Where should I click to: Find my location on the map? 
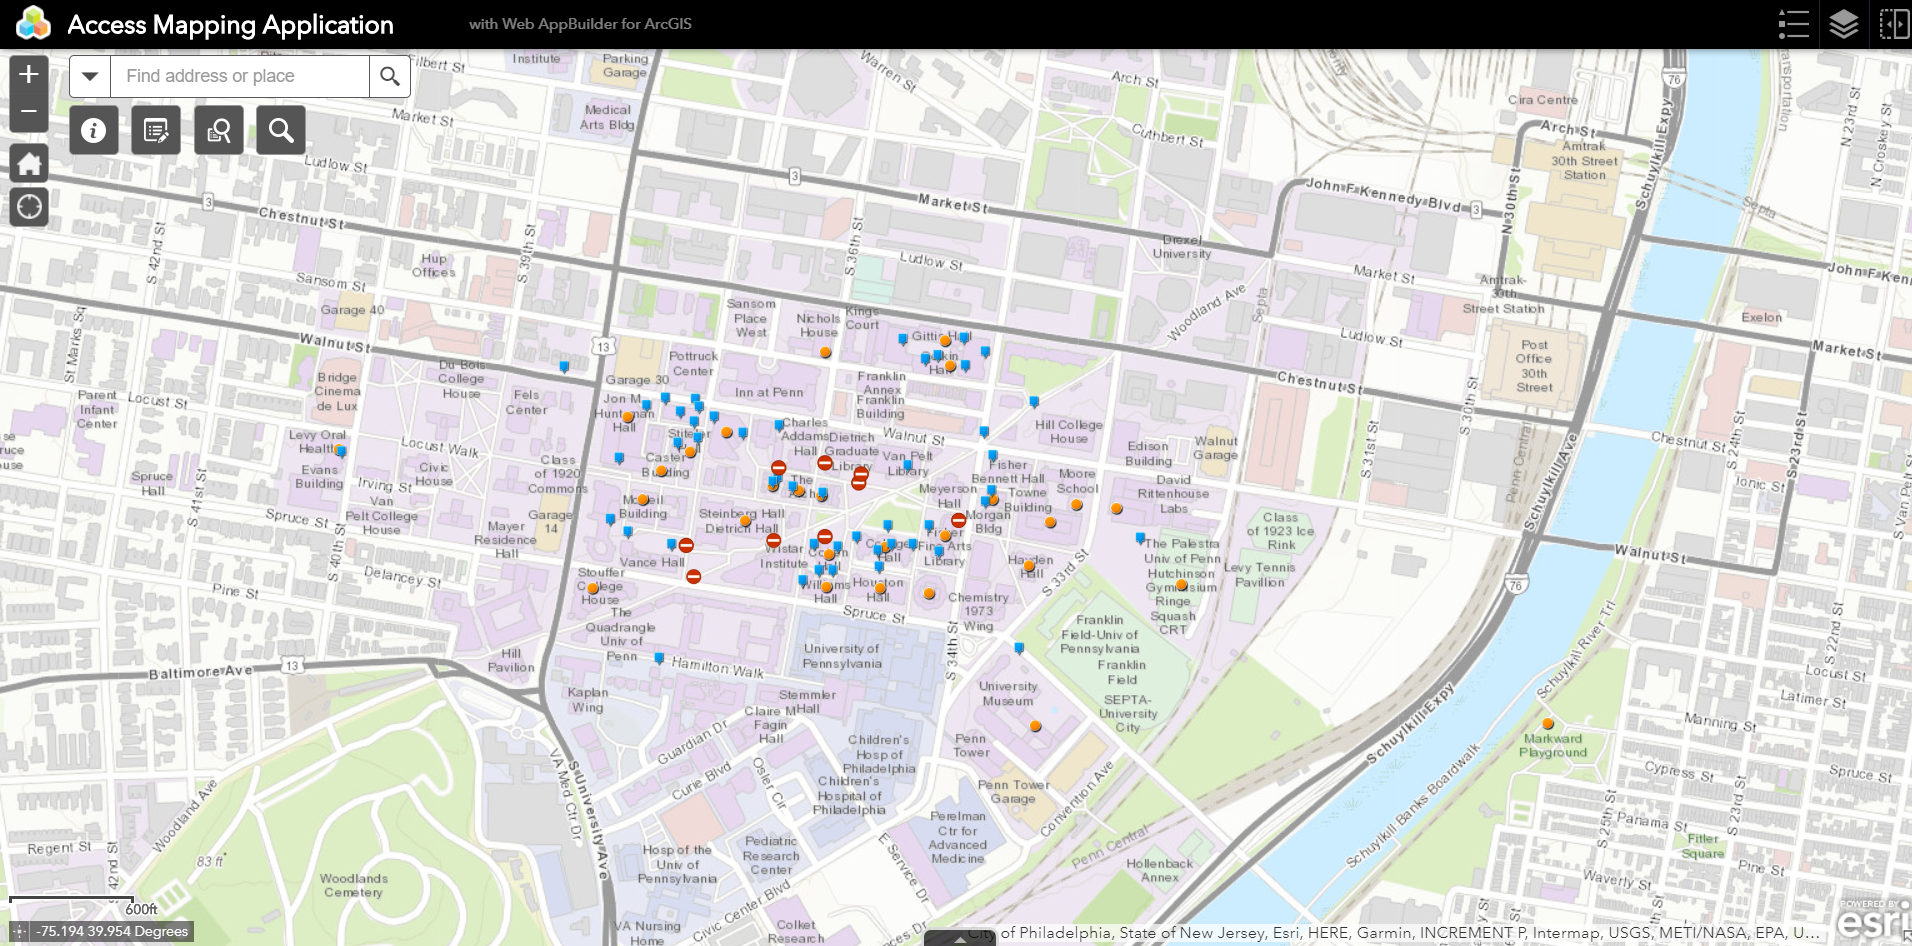pyautogui.click(x=29, y=207)
